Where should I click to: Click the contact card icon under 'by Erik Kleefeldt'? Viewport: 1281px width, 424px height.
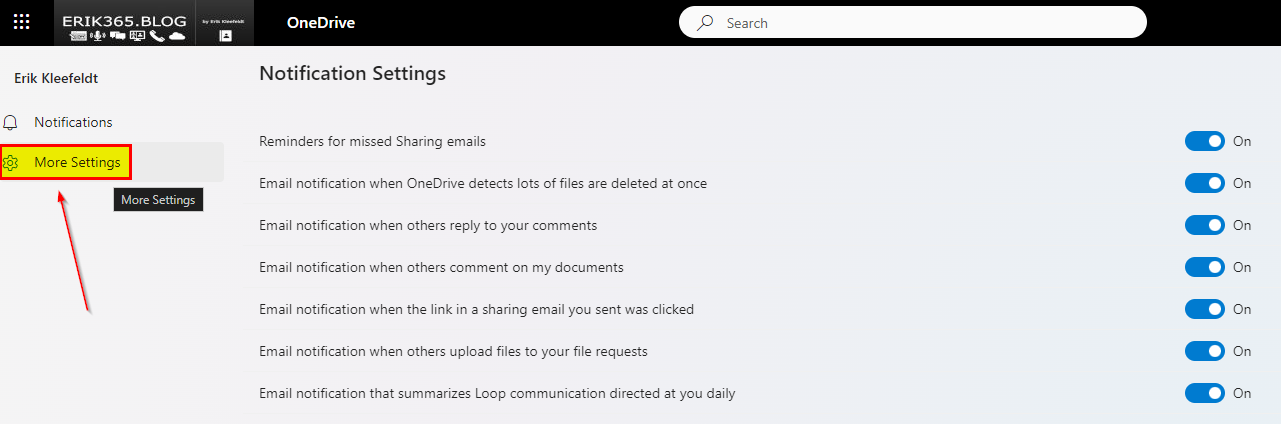(225, 35)
